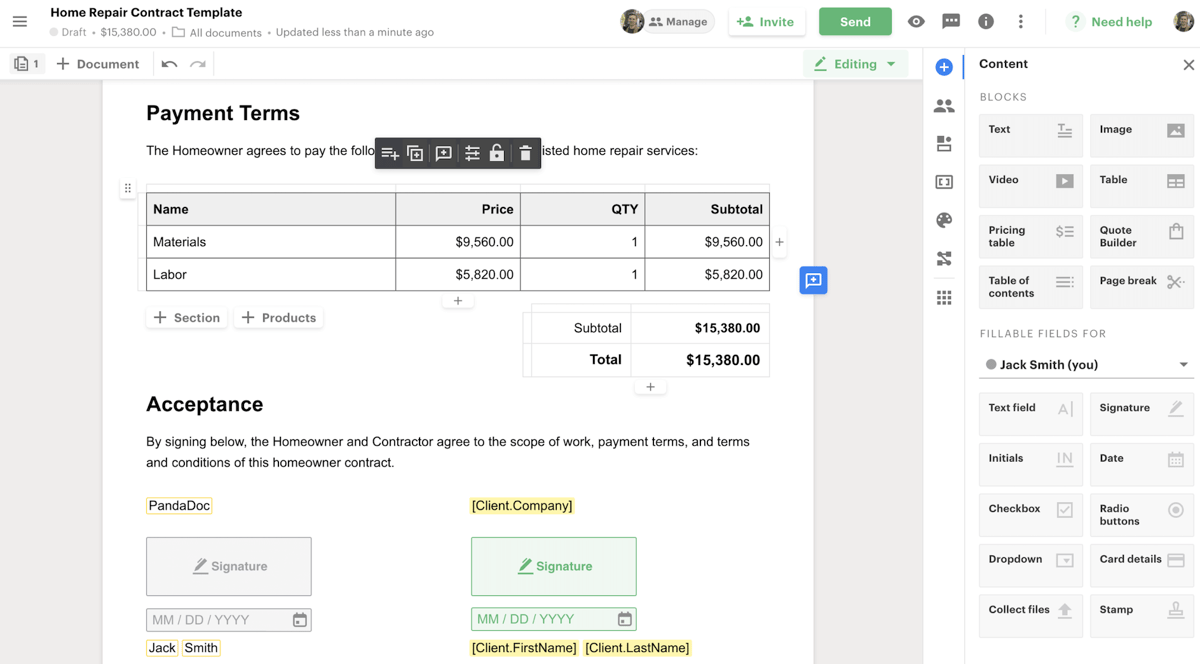Screen dimensions: 1200x664
Task: Open the hamburger main menu
Action: 20,21
